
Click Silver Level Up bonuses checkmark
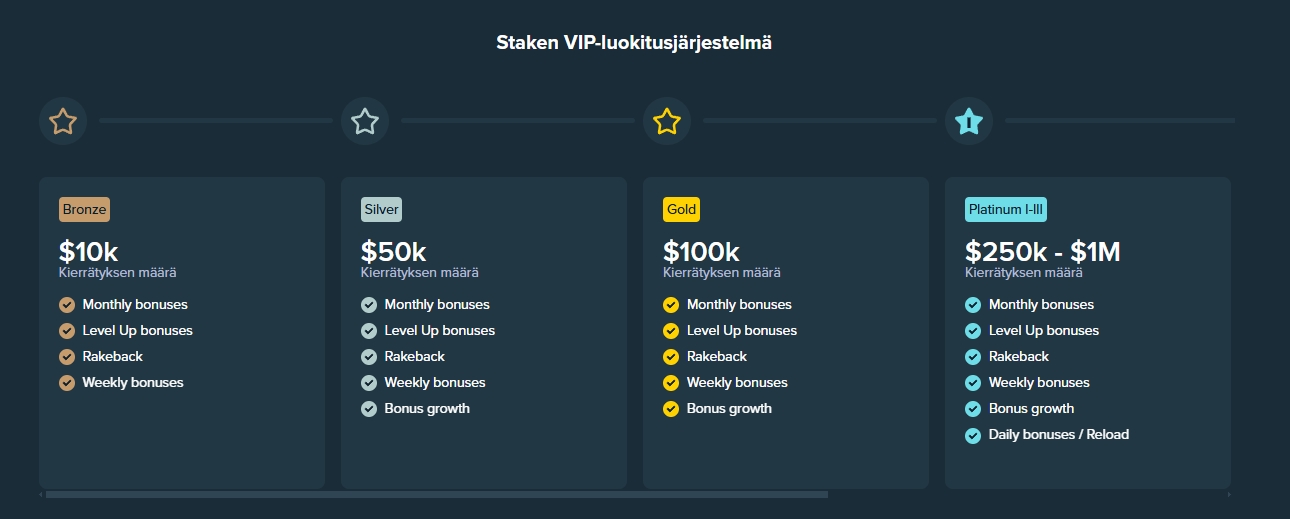point(369,331)
